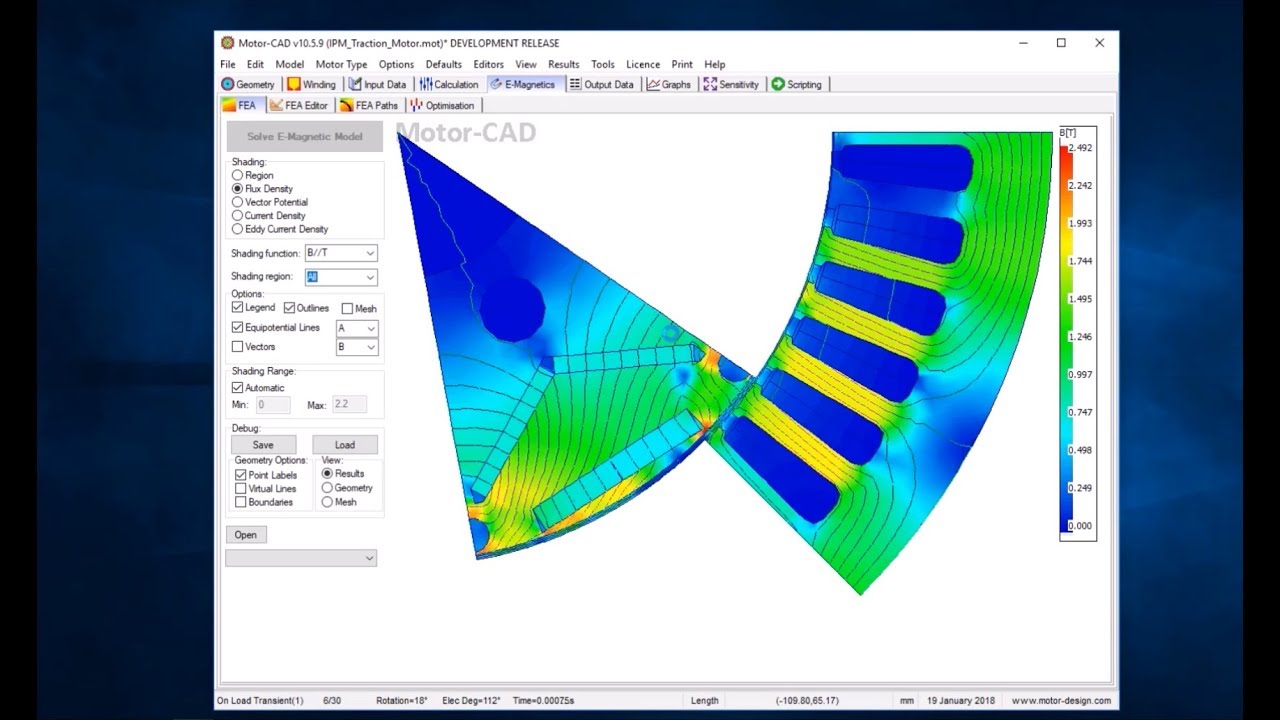Toggle the Legend checkbox
1280x720 pixels.
[237, 308]
